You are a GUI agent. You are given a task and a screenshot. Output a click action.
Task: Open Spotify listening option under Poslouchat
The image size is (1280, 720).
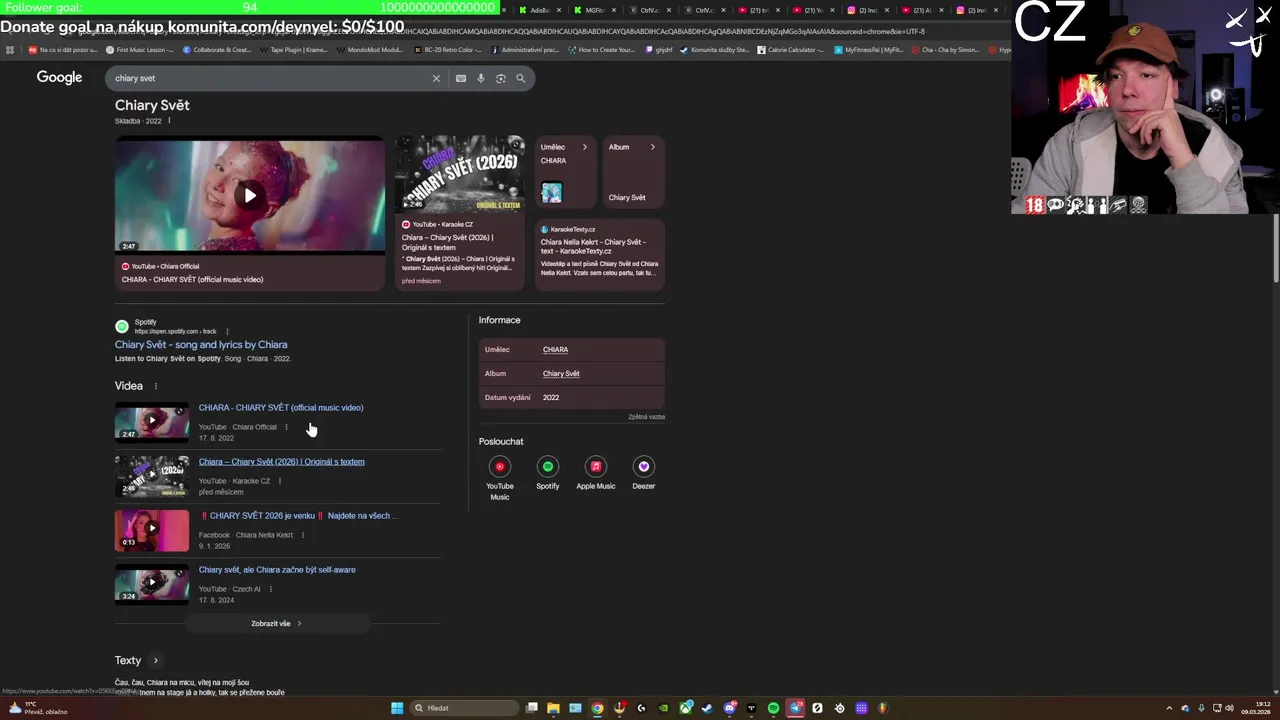(x=548, y=474)
